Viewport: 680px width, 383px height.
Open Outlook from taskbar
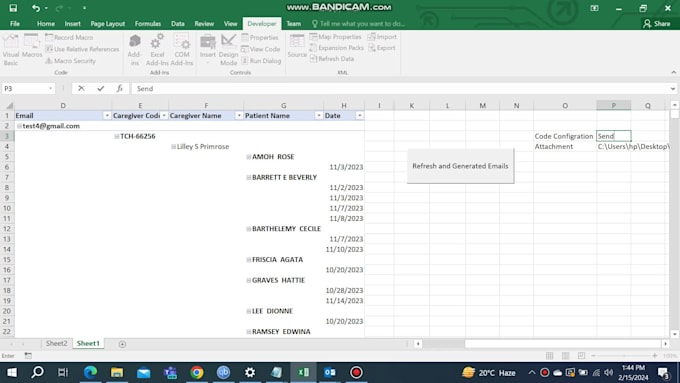[x=330, y=372]
